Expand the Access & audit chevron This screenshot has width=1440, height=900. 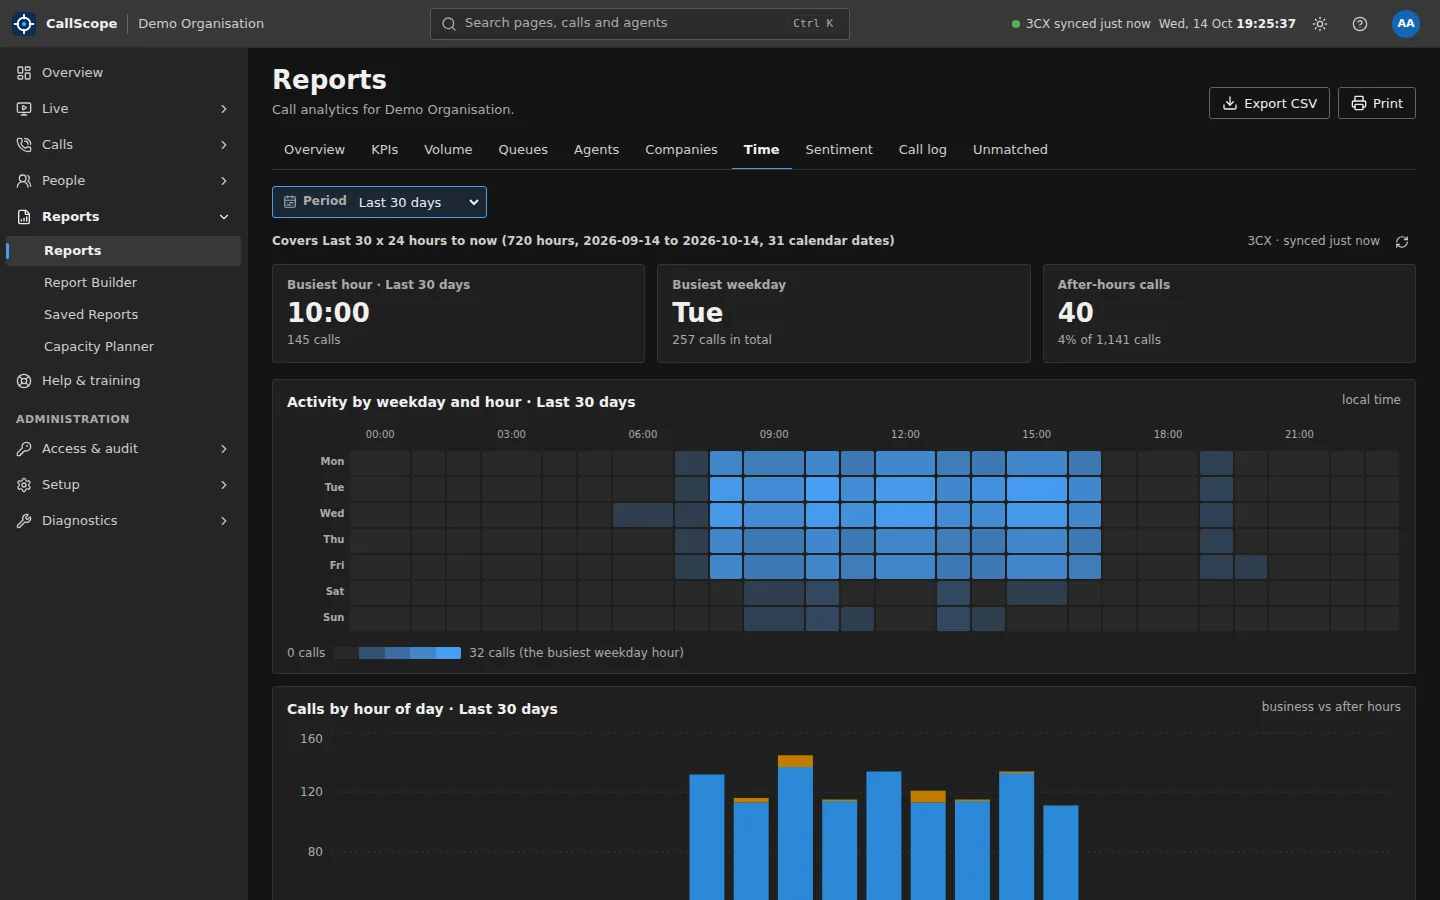[x=224, y=449]
